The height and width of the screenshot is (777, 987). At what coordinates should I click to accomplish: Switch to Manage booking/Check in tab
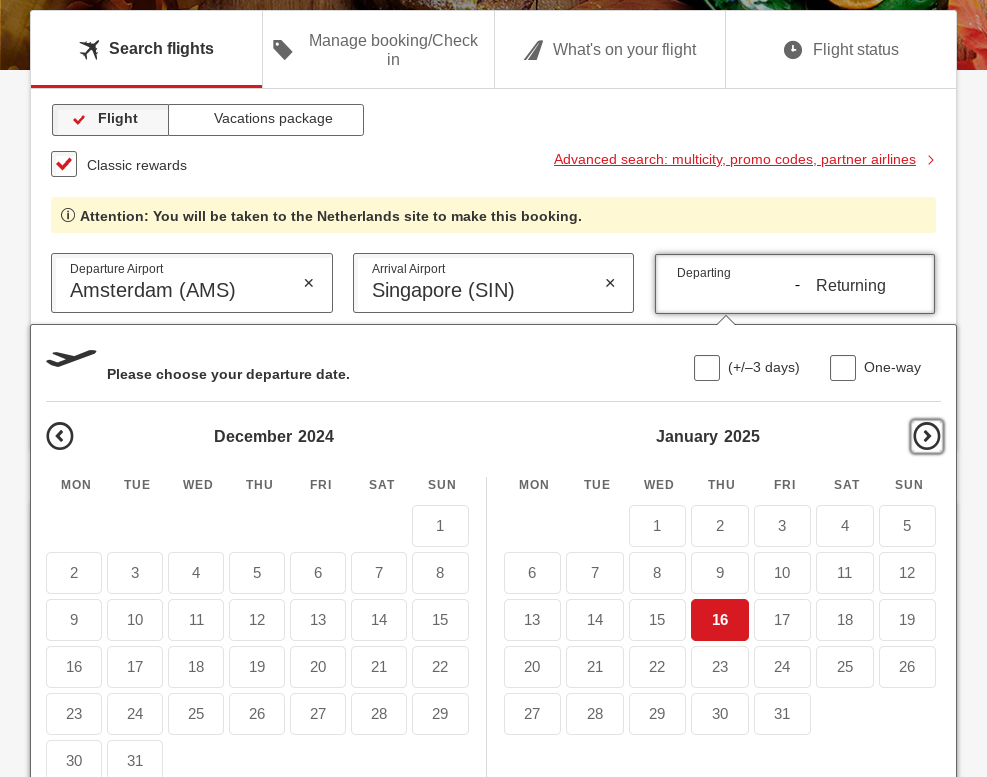[x=378, y=49]
